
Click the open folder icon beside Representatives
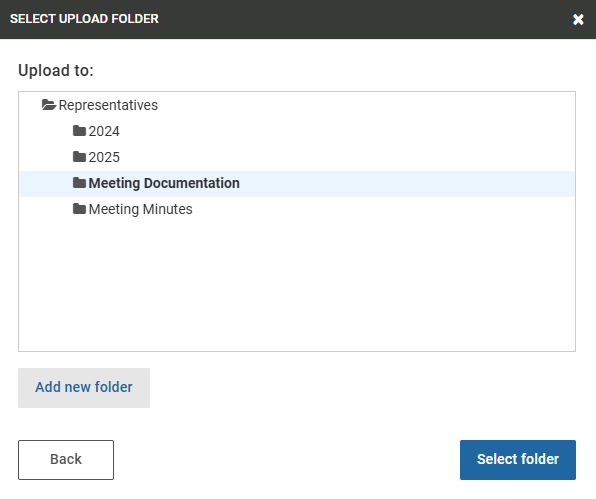(49, 105)
